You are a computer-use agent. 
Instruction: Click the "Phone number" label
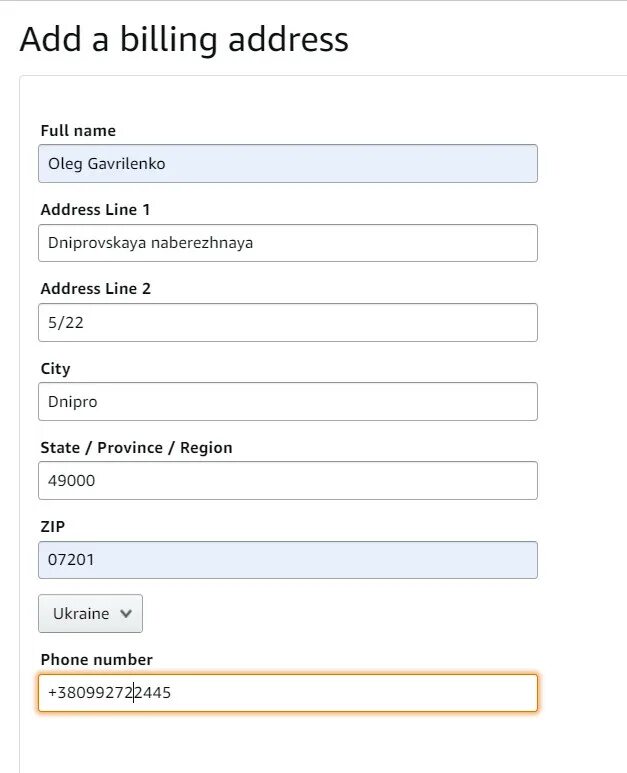click(97, 660)
